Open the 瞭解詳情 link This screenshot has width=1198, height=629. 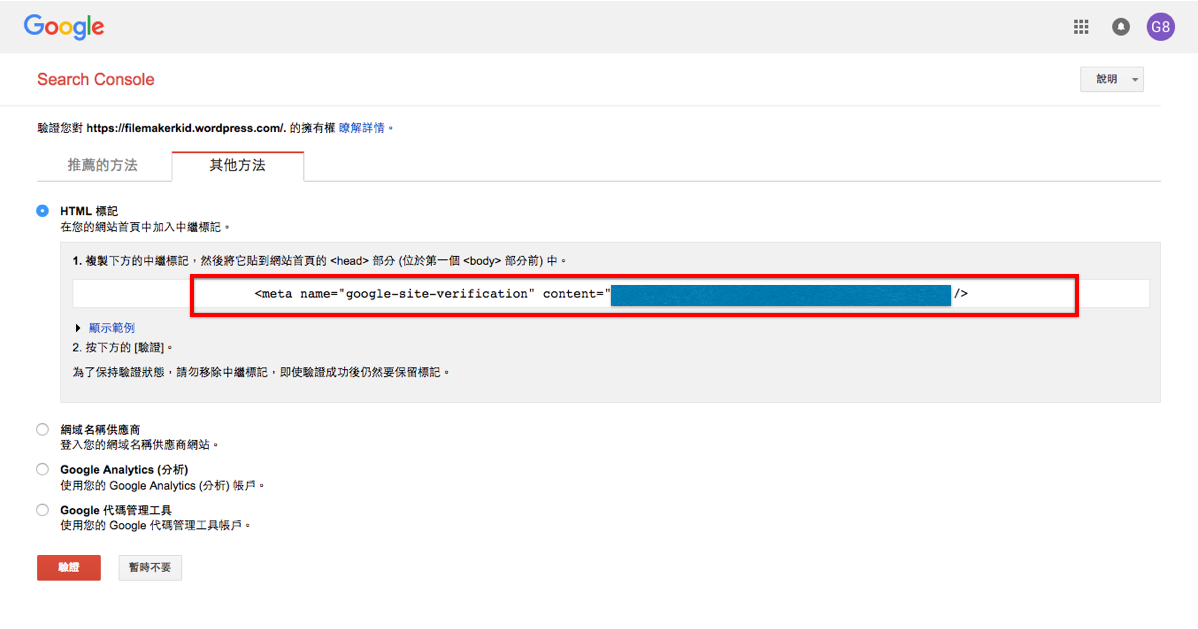coord(362,128)
